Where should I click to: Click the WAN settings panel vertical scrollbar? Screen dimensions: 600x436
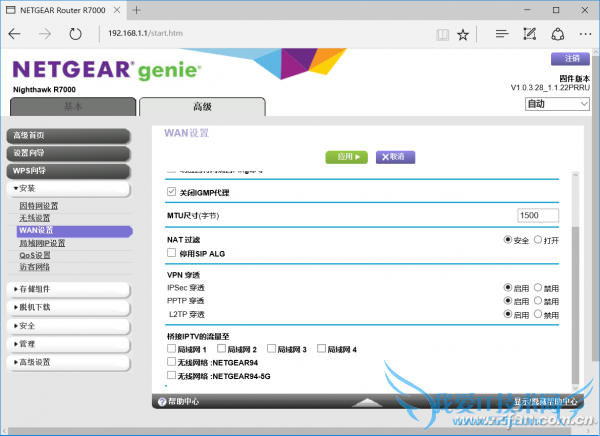[x=576, y=305]
